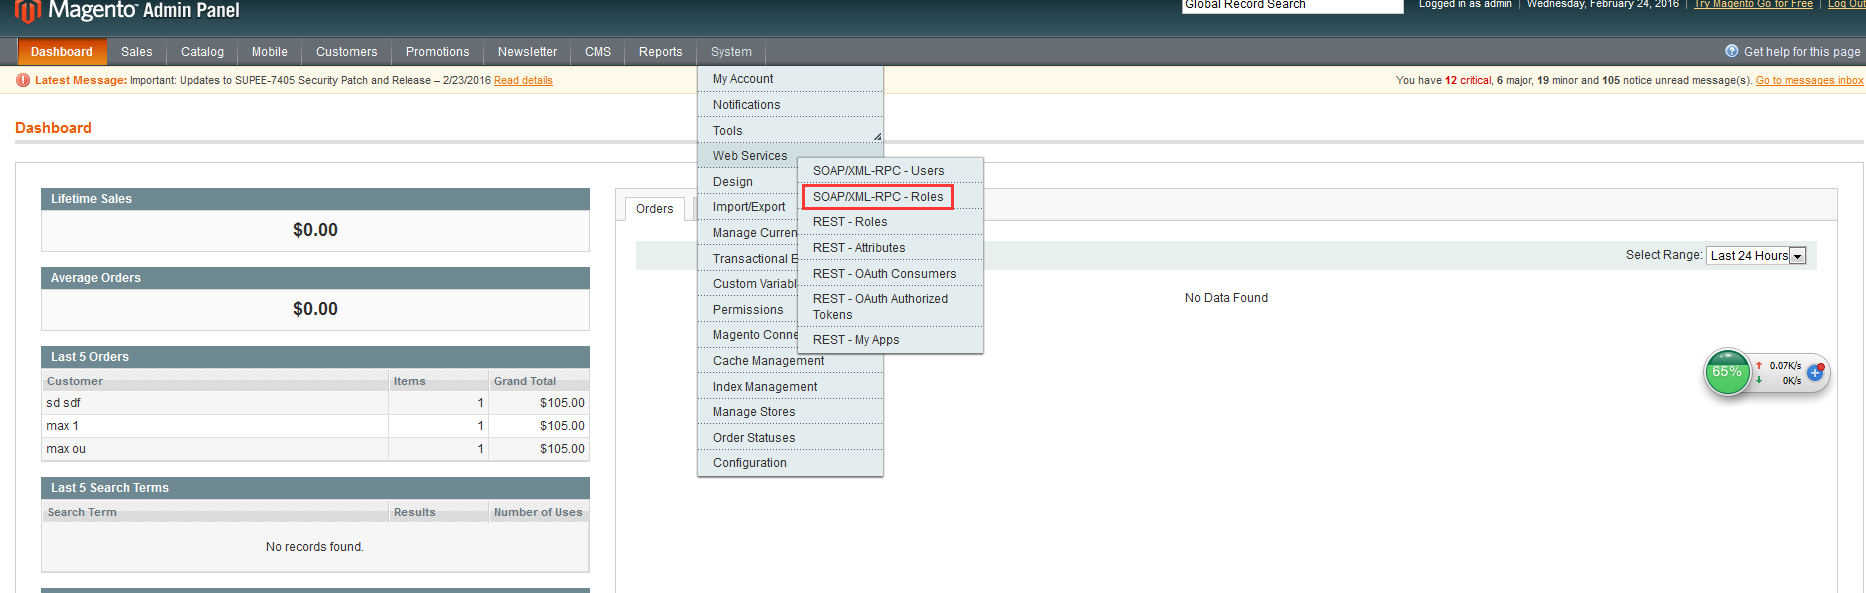This screenshot has height=593, width=1866.
Task: Click the Magento logo icon
Action: pos(28,11)
